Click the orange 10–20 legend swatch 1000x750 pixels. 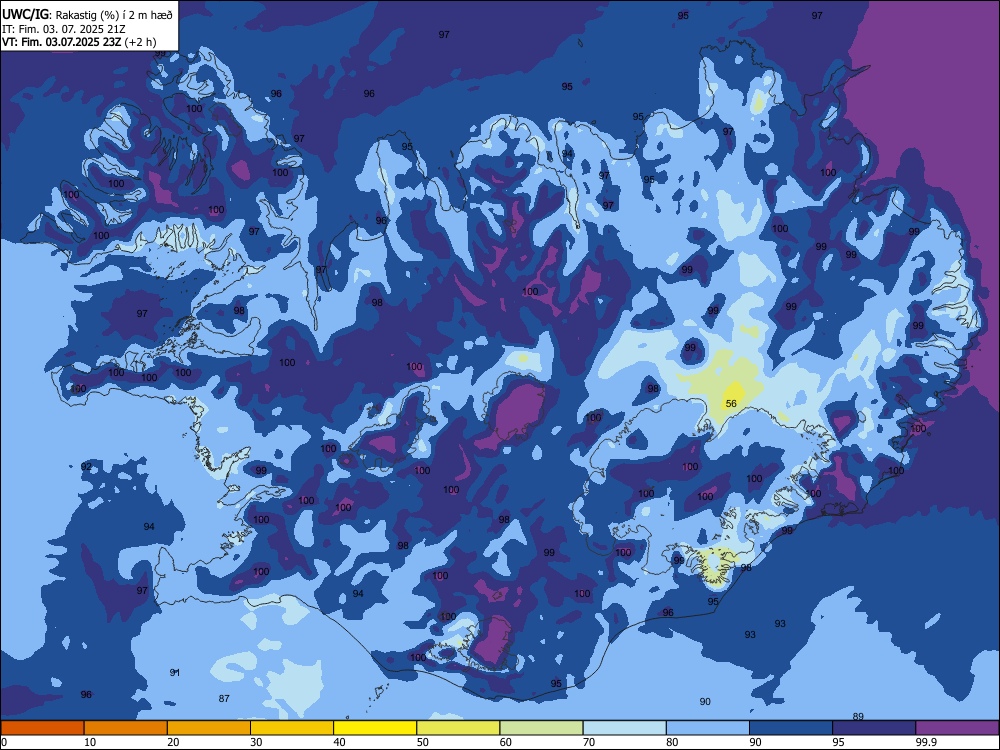126,728
